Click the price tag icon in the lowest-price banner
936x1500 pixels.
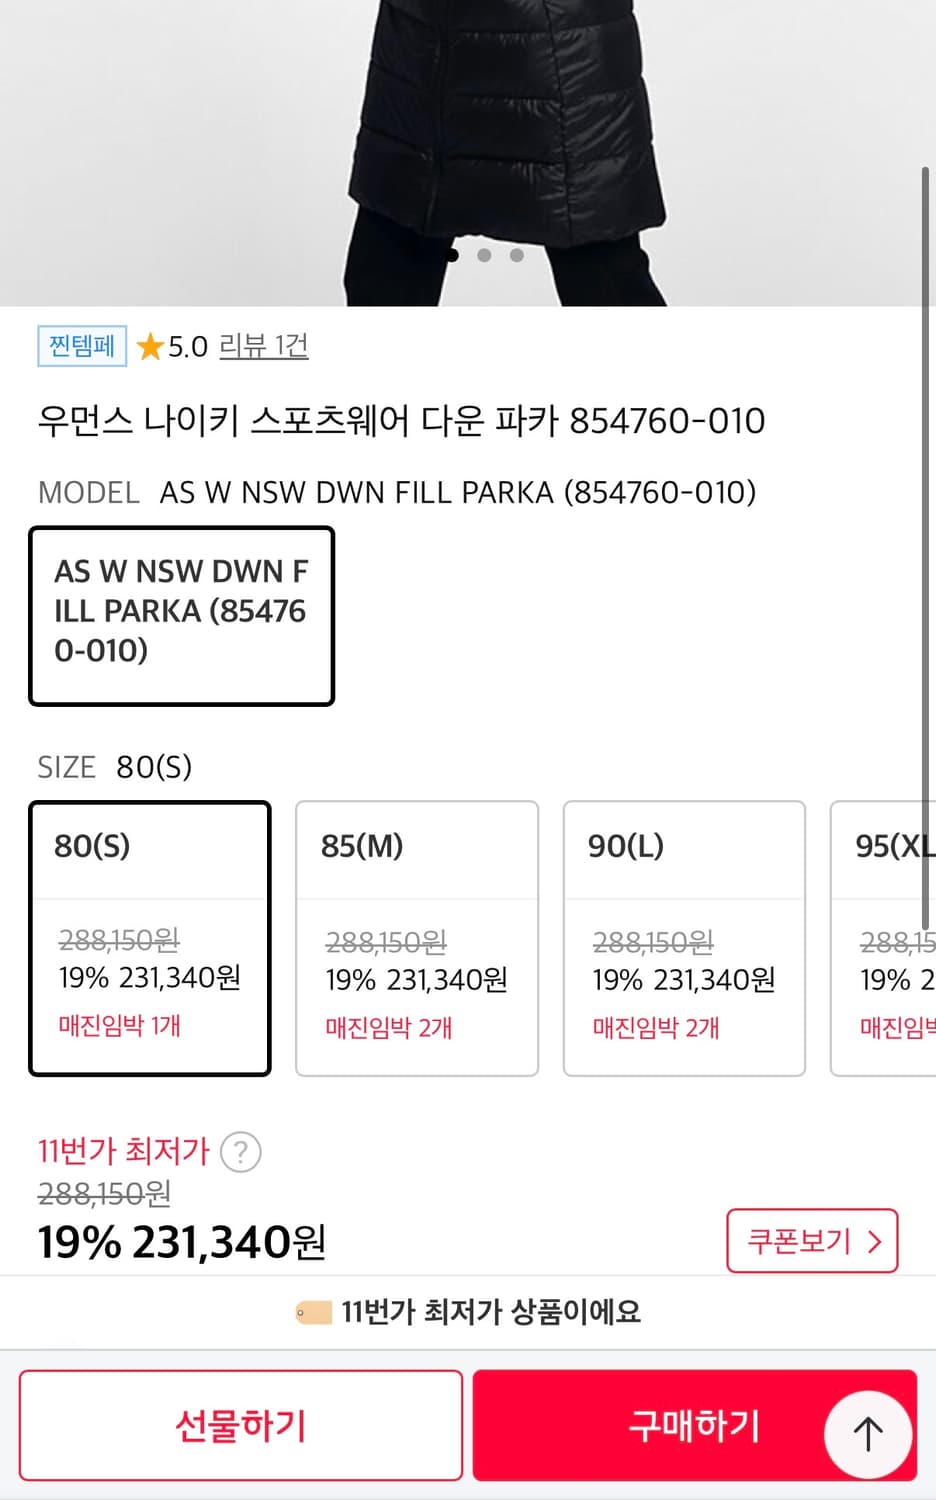pos(310,1312)
